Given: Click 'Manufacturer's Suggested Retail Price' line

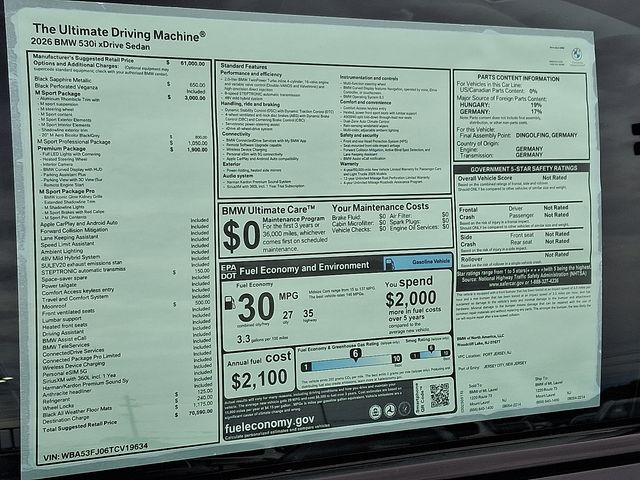Looking at the screenshot, I should point(83,58).
